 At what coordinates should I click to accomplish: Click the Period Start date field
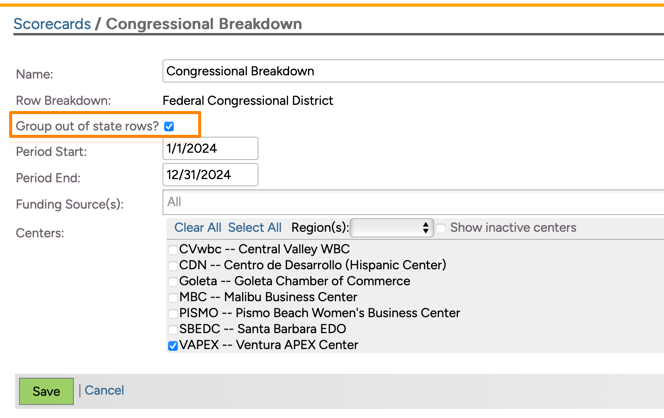210,149
